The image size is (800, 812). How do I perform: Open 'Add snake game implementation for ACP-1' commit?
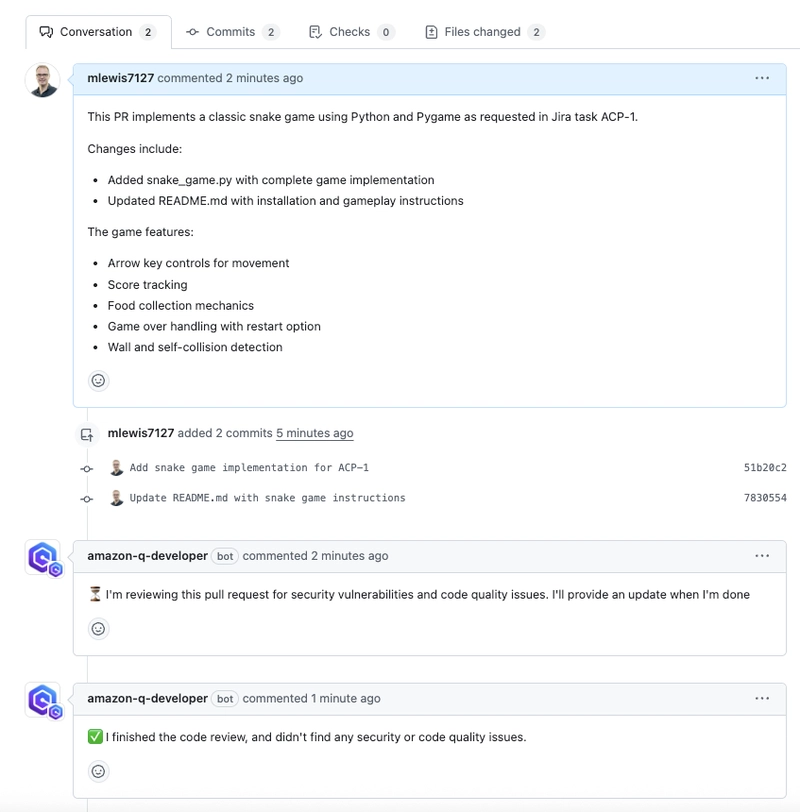[x=249, y=468]
